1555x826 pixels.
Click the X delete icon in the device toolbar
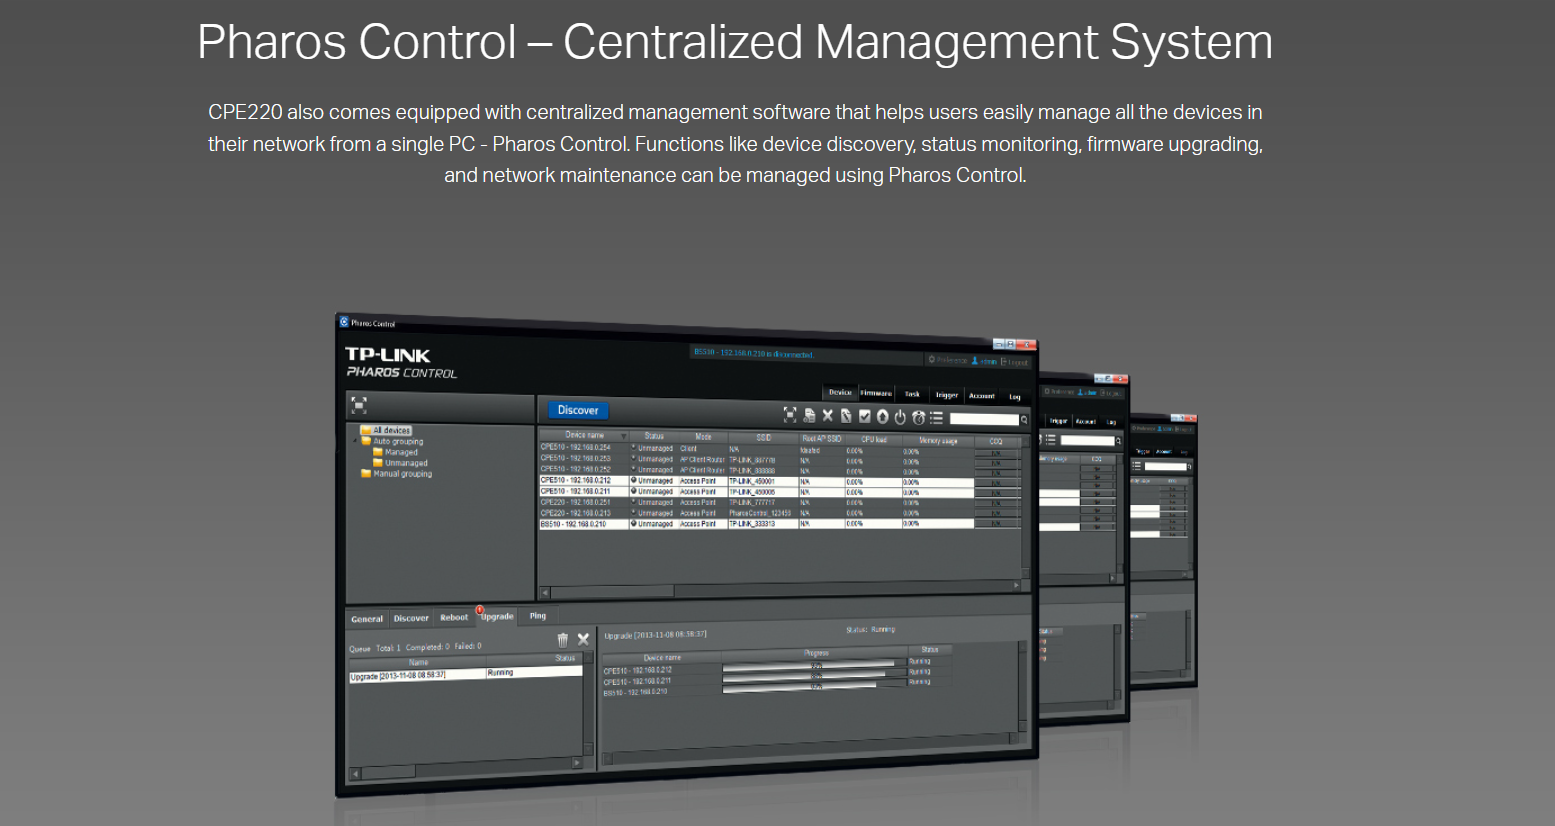click(x=827, y=415)
